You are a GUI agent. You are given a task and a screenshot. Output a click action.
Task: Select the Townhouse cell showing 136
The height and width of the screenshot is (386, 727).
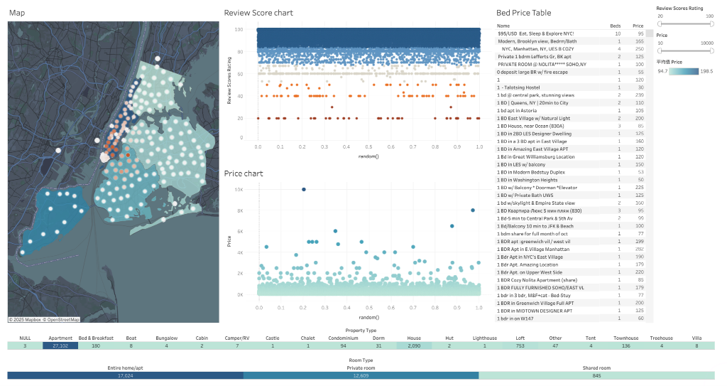[x=626, y=346]
